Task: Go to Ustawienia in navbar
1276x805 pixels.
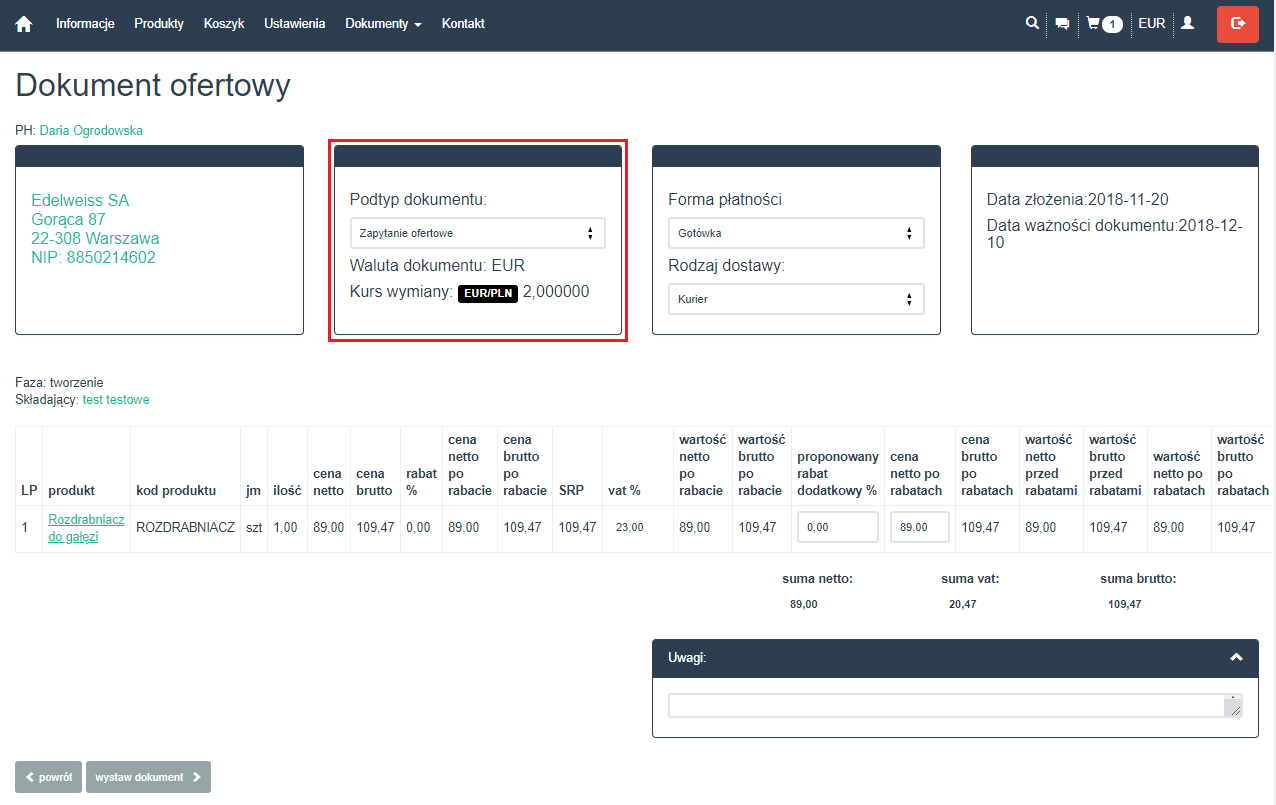Action: pyautogui.click(x=294, y=24)
